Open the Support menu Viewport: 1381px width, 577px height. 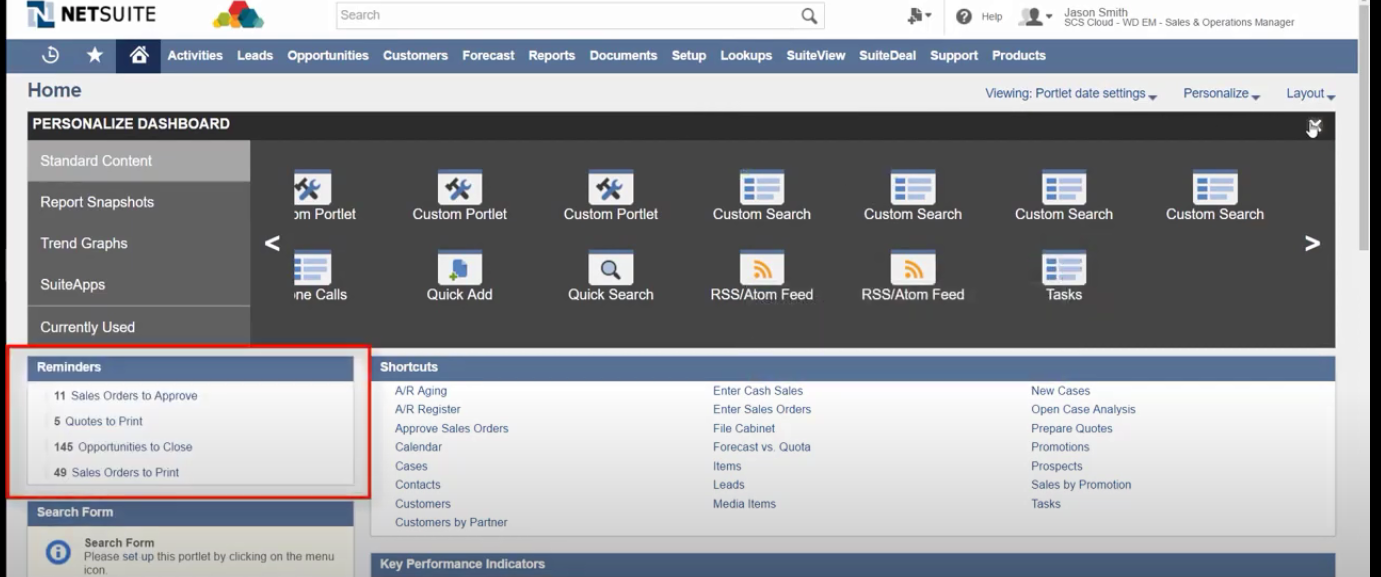pos(954,56)
